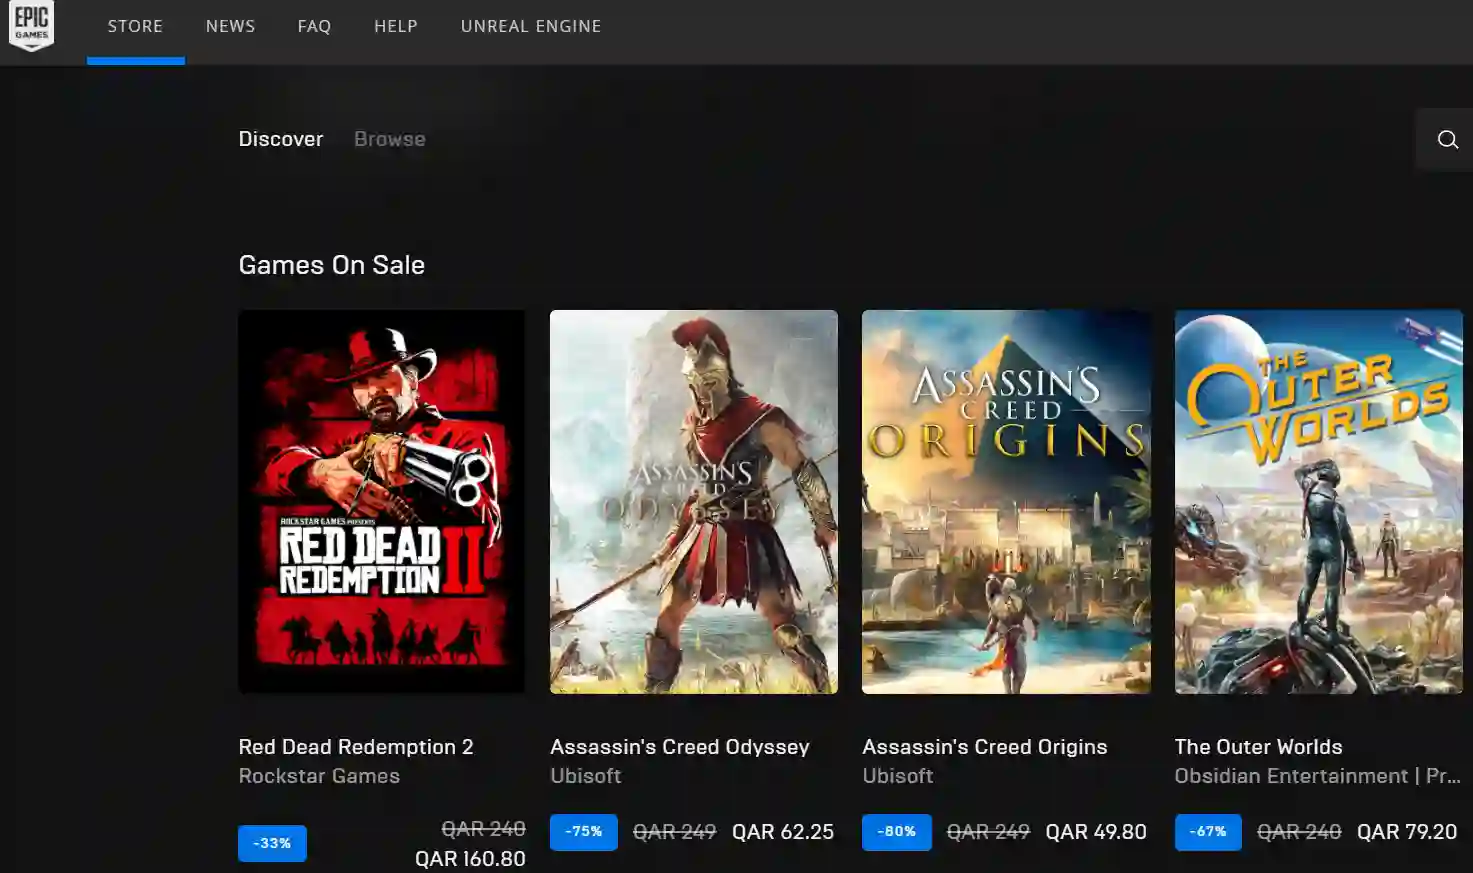The width and height of the screenshot is (1473, 873).
Task: Open Assassin's Creed Origins cover art
Action: click(x=1006, y=502)
